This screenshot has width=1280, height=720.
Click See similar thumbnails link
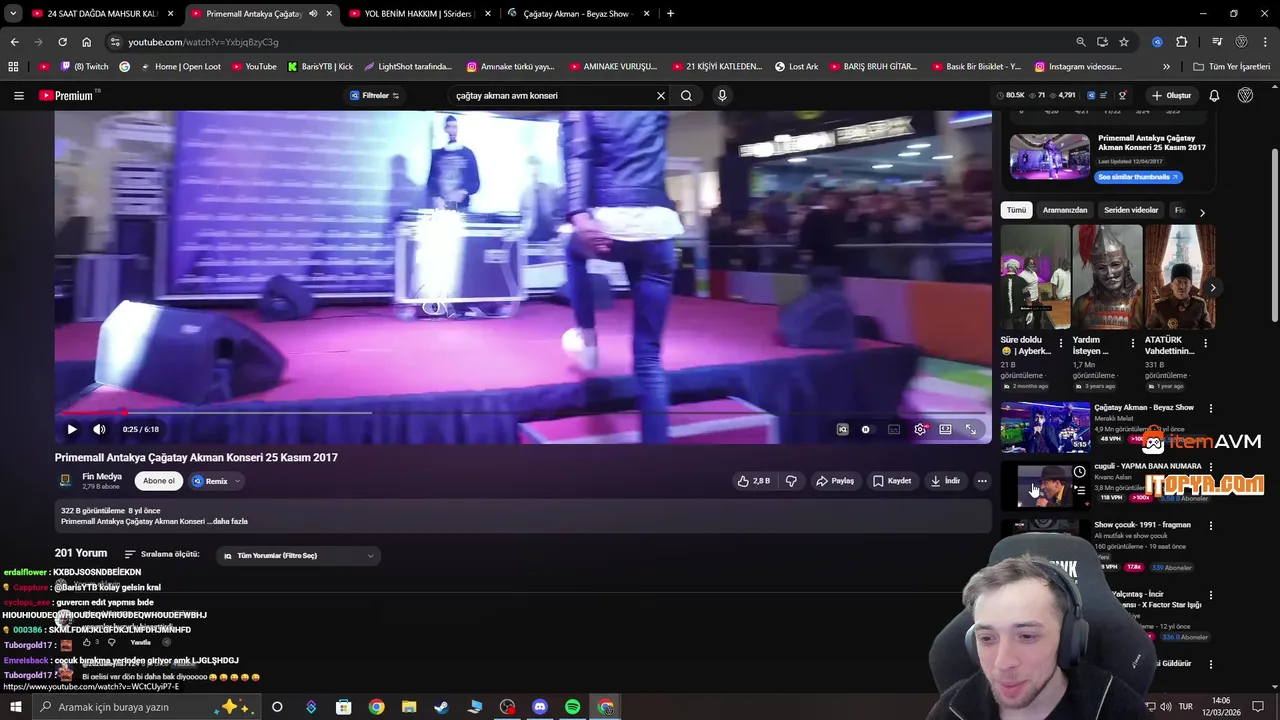coord(1138,177)
